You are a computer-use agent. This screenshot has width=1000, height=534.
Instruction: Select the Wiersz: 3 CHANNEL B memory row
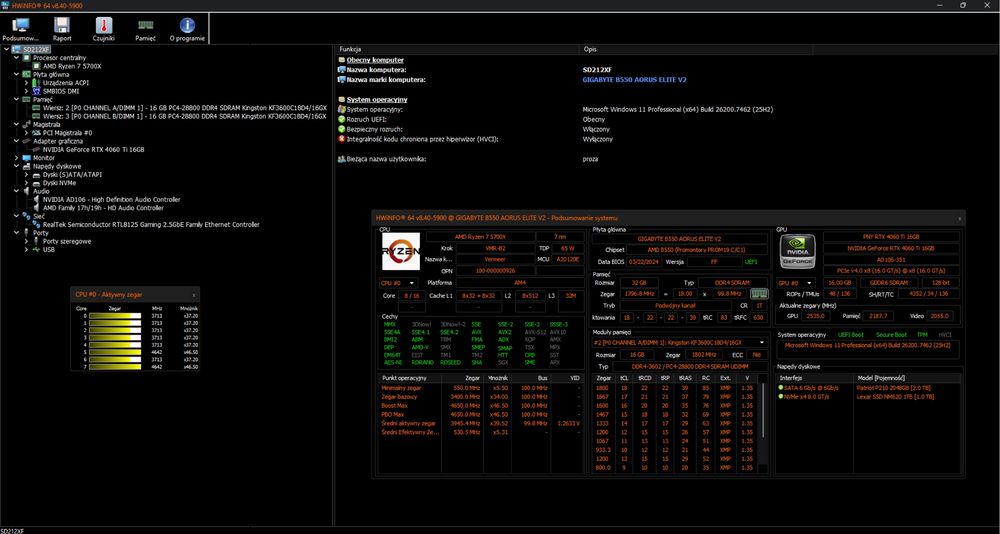tap(184, 116)
